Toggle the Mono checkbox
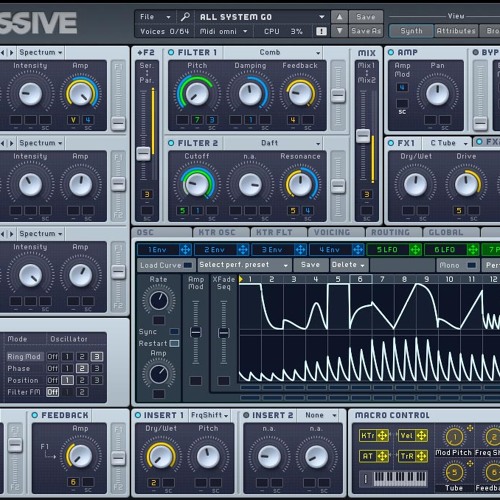This screenshot has width=500, height=500. tap(471, 265)
